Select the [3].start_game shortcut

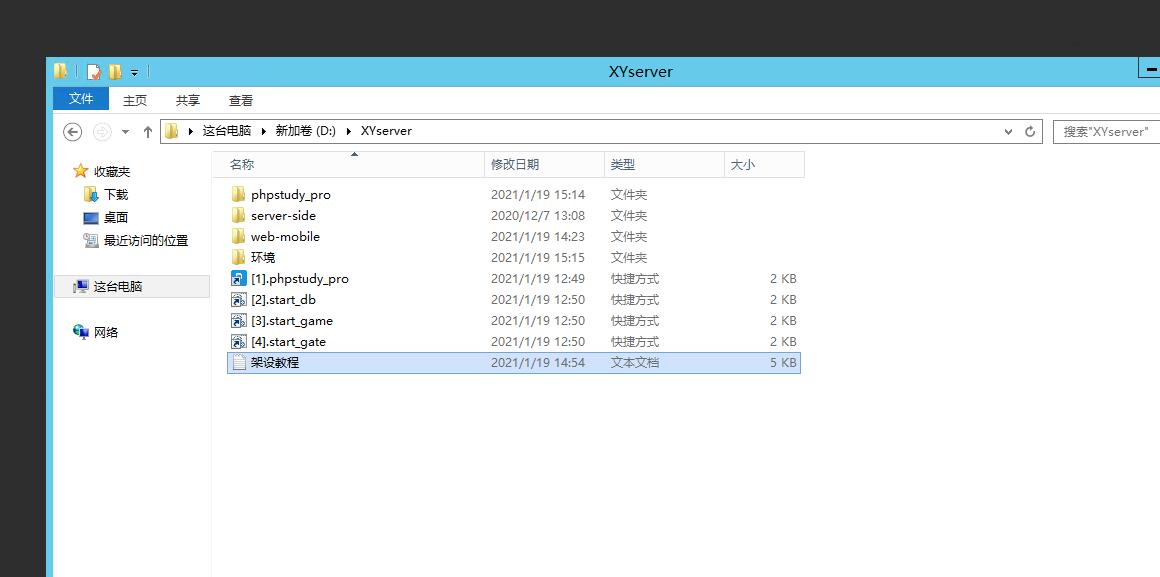point(291,321)
